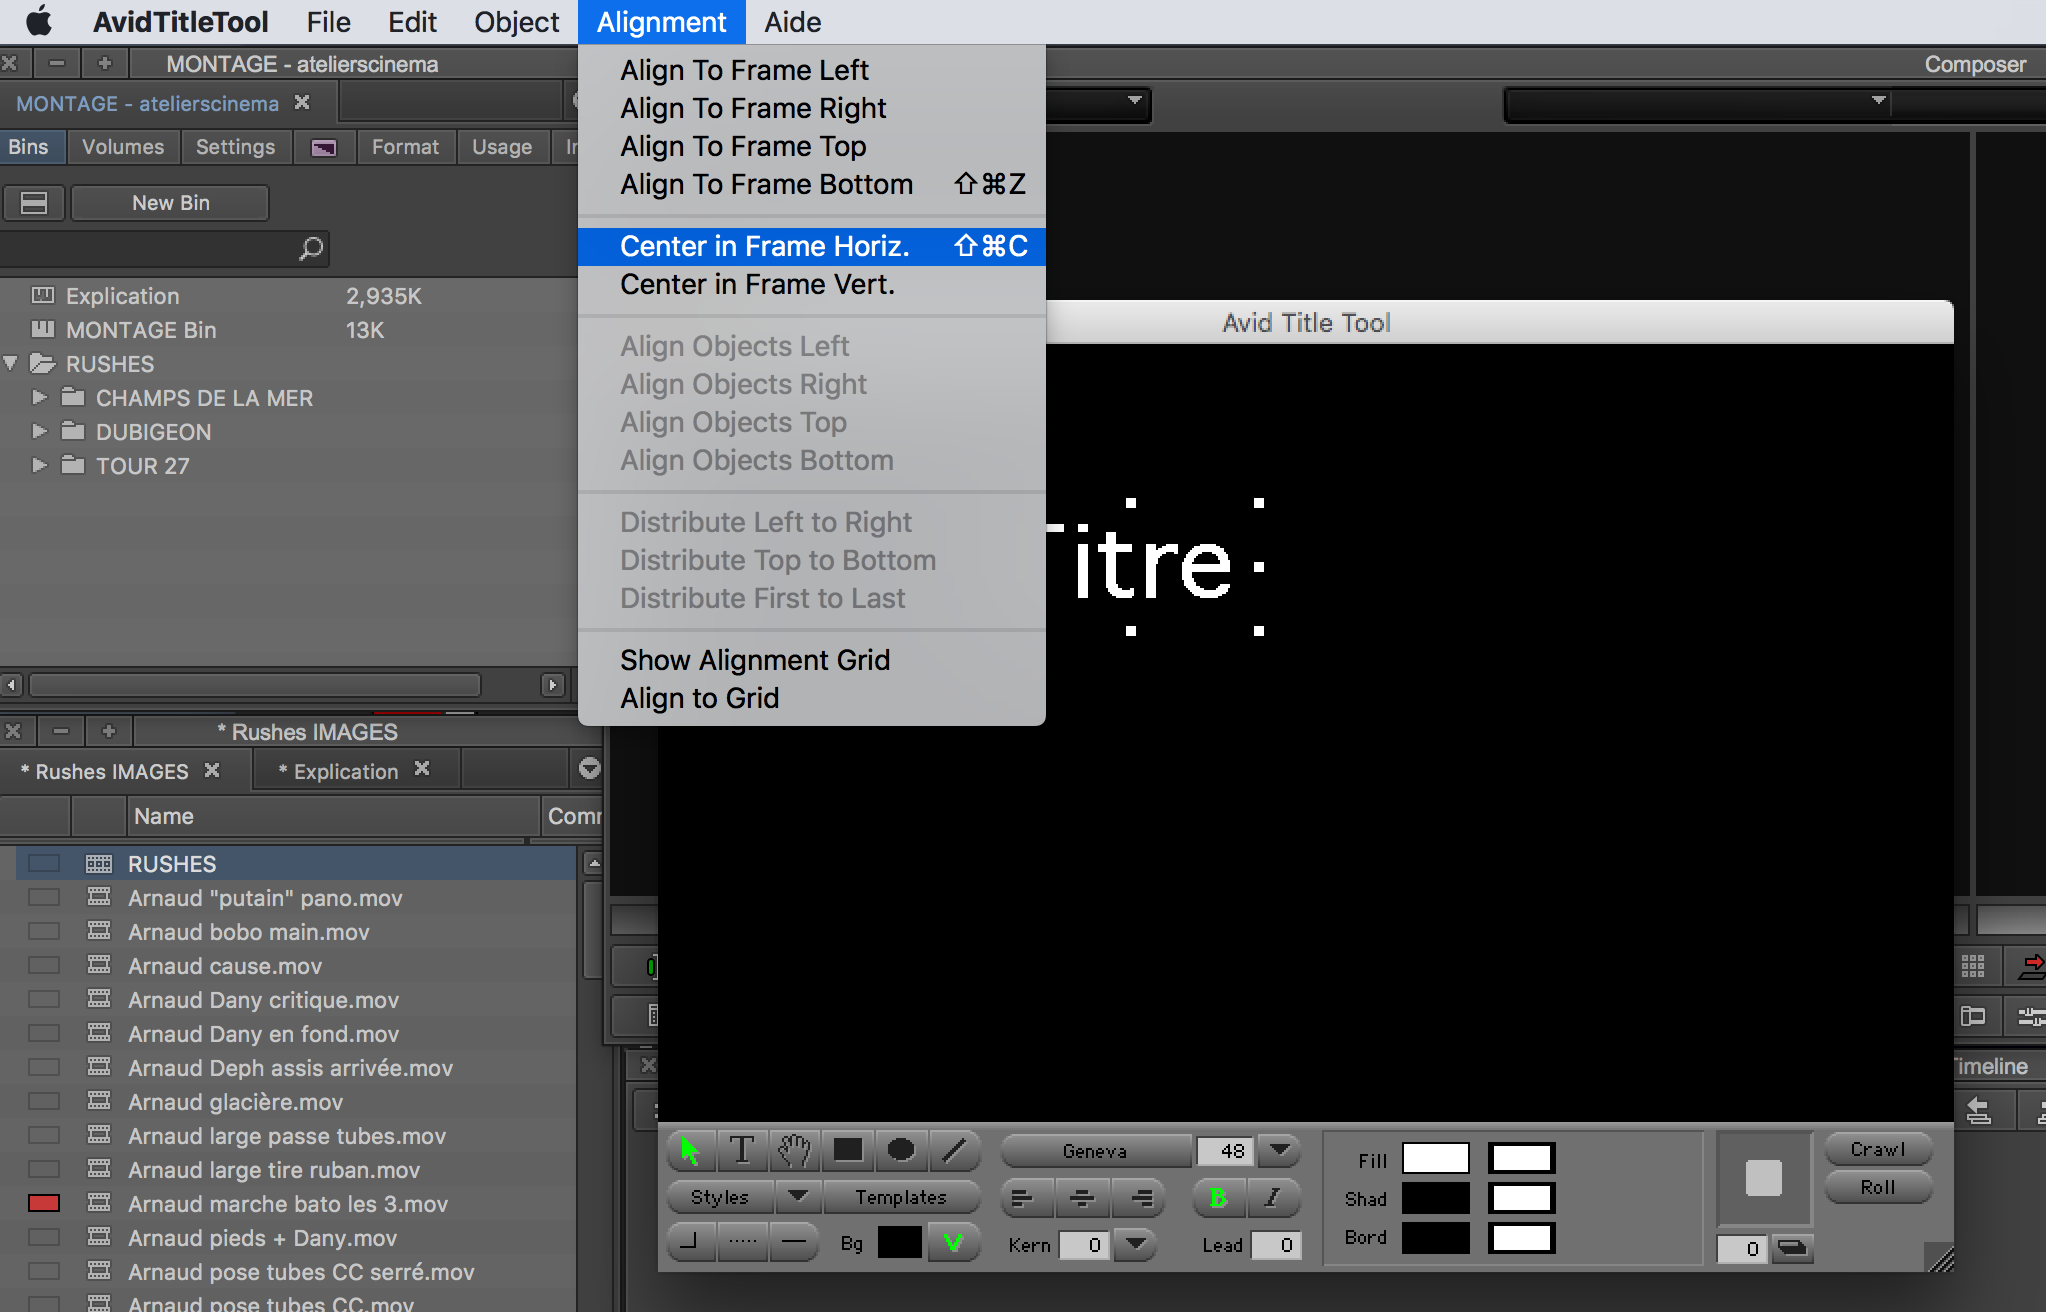The image size is (2046, 1312).
Task: Open the Rushes IMAGES bin fast menu
Action: 590,768
